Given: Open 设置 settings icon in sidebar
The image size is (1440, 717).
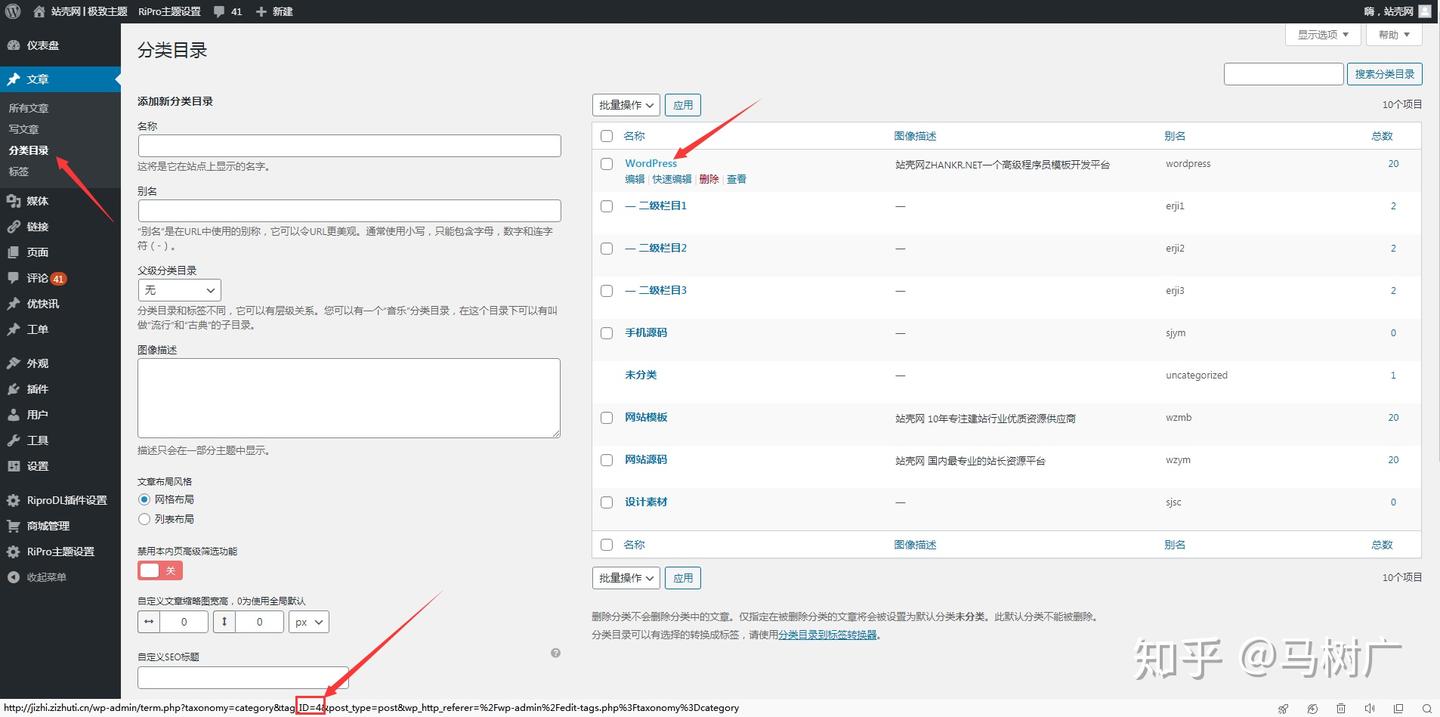Looking at the screenshot, I should click(x=13, y=466).
